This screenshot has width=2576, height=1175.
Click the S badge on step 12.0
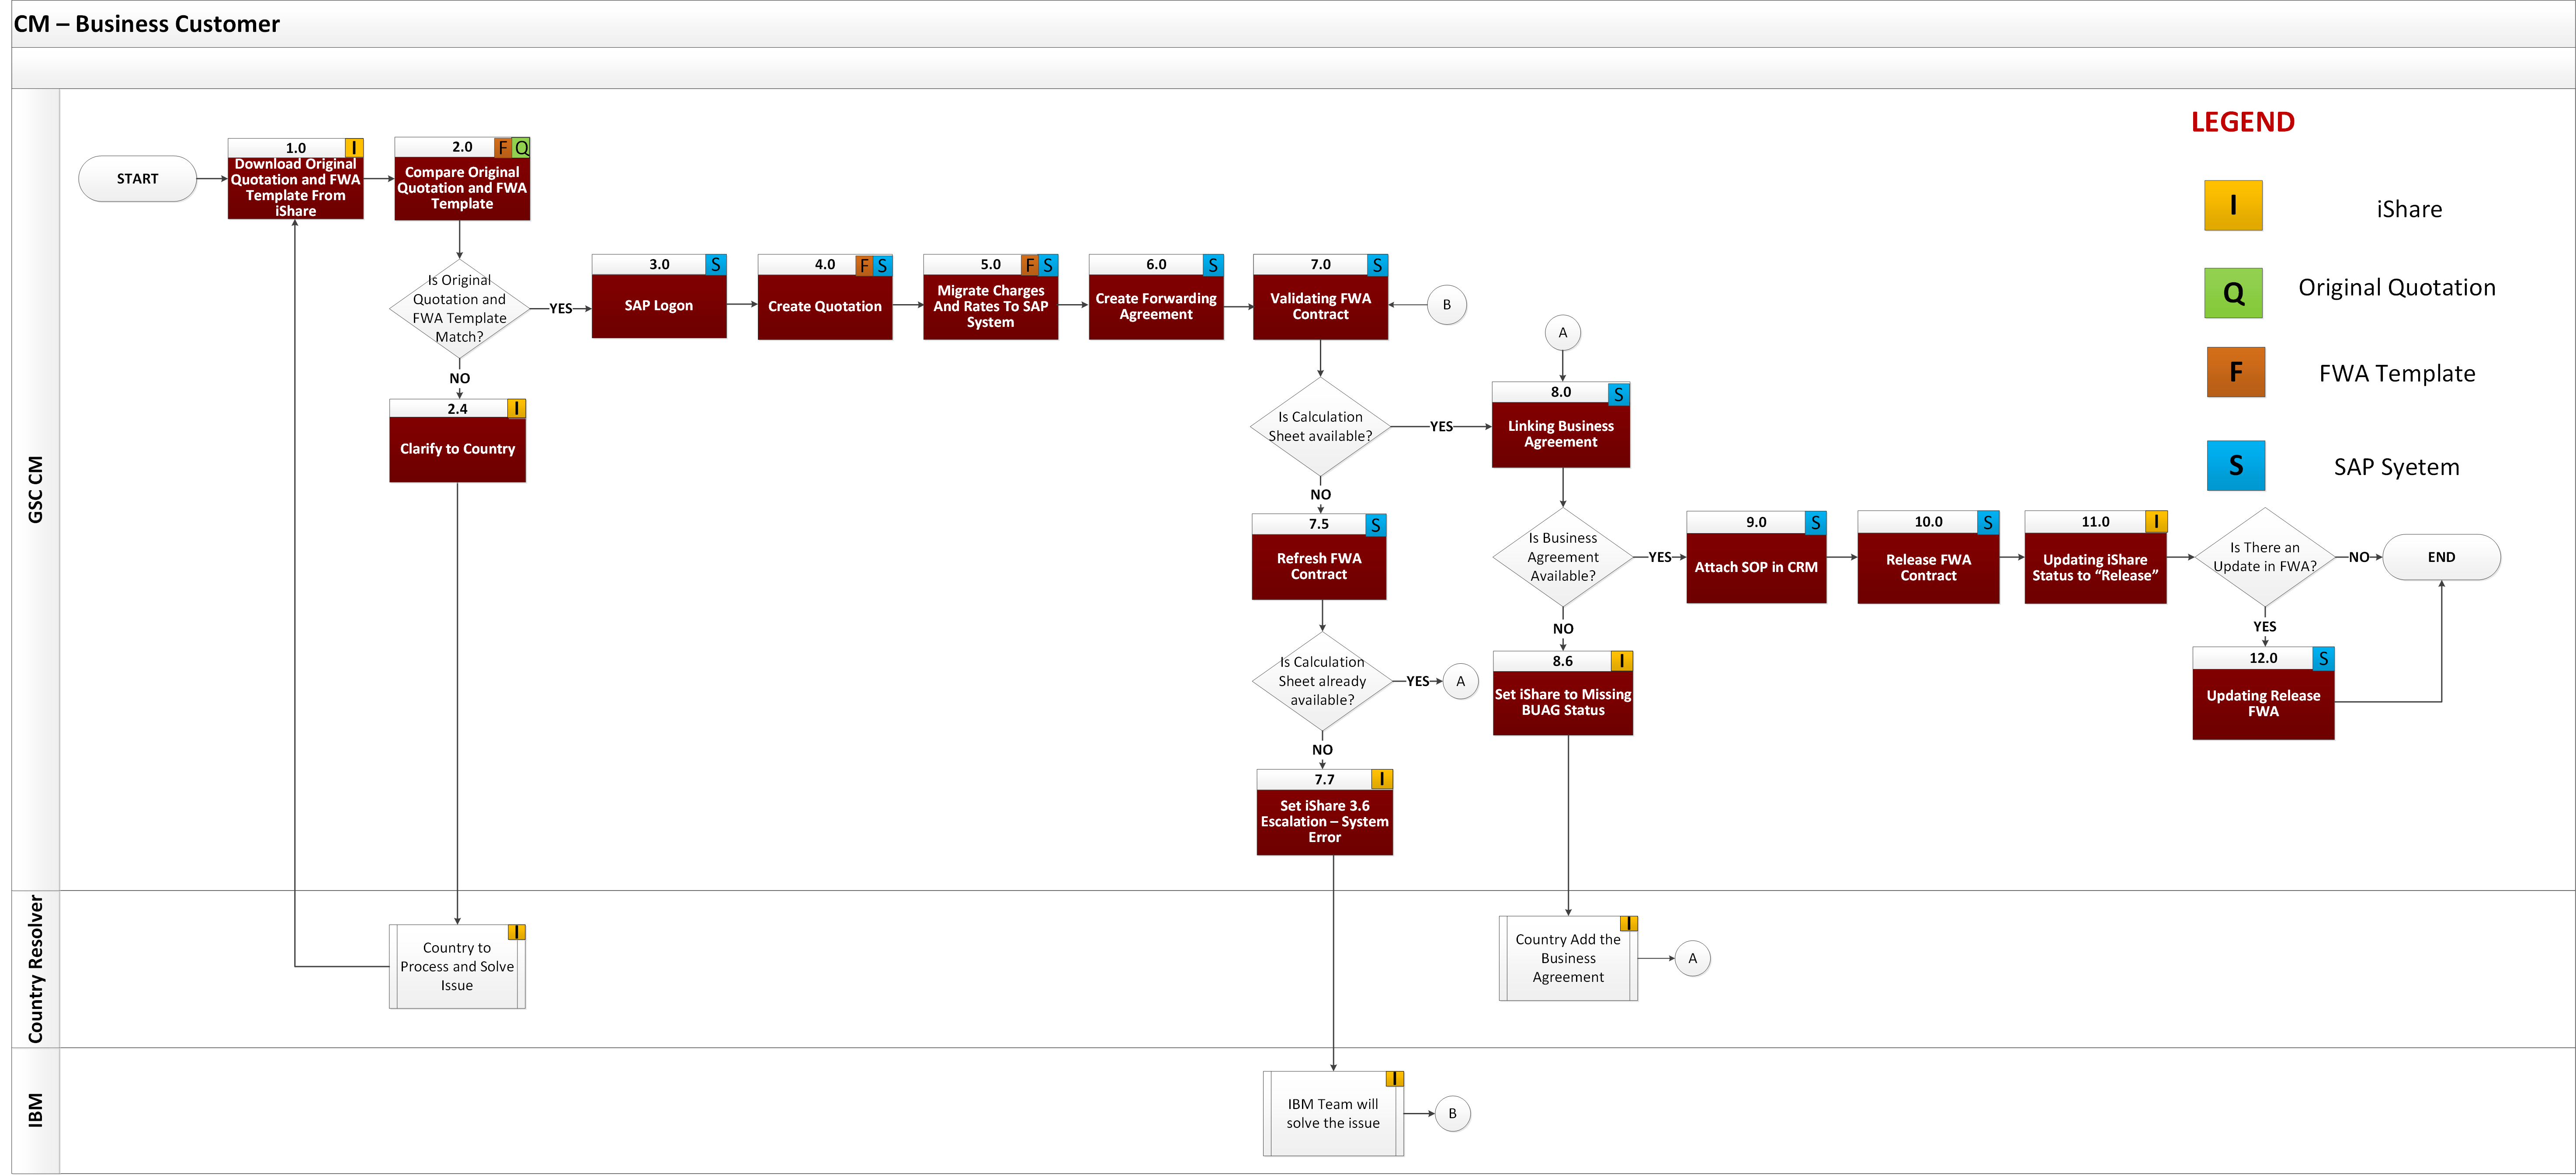[2323, 659]
